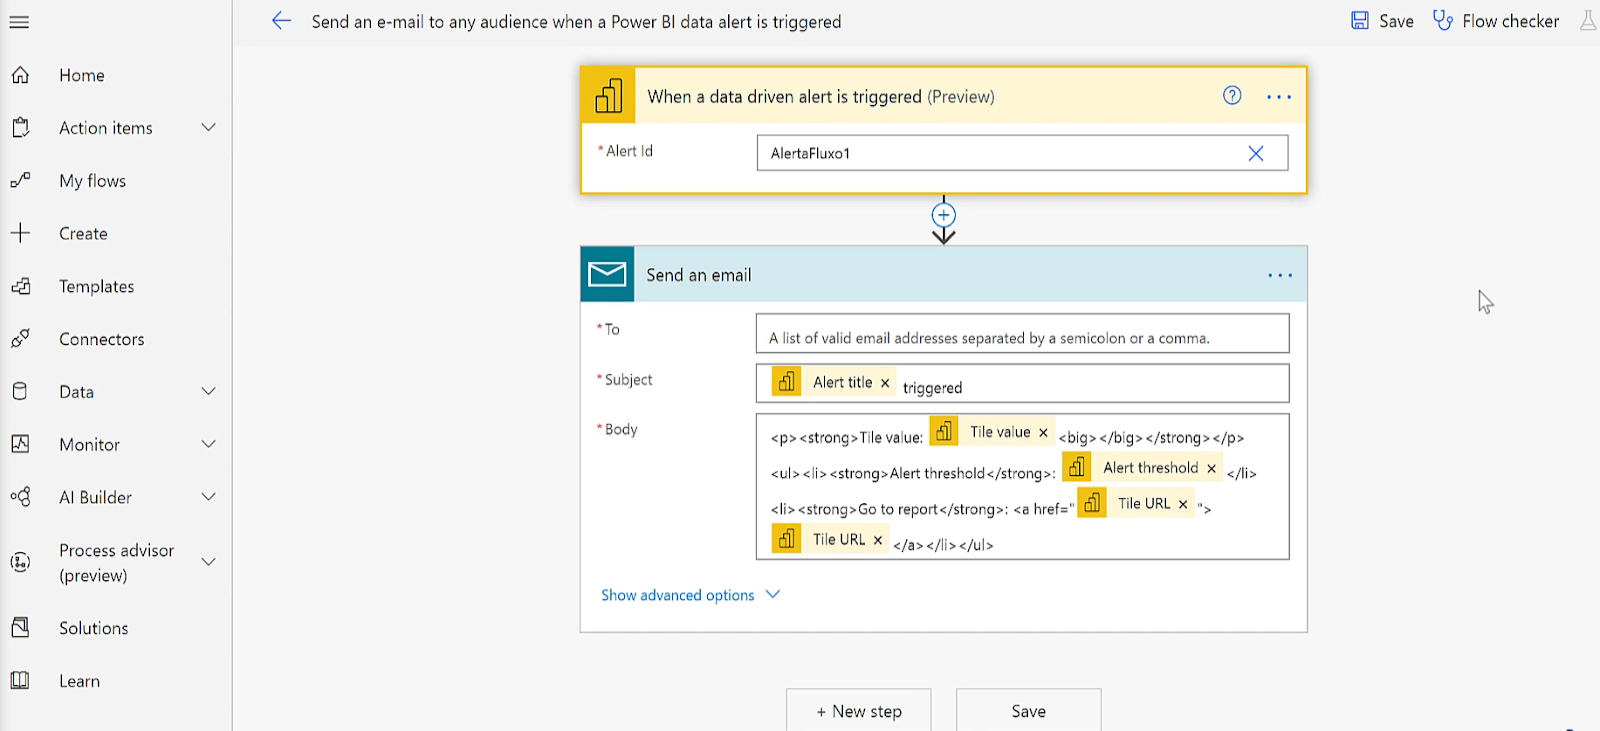Screen dimensions: 1600x731
Task: Expand the Process advisor menu chevron
Action: pyautogui.click(x=208, y=562)
